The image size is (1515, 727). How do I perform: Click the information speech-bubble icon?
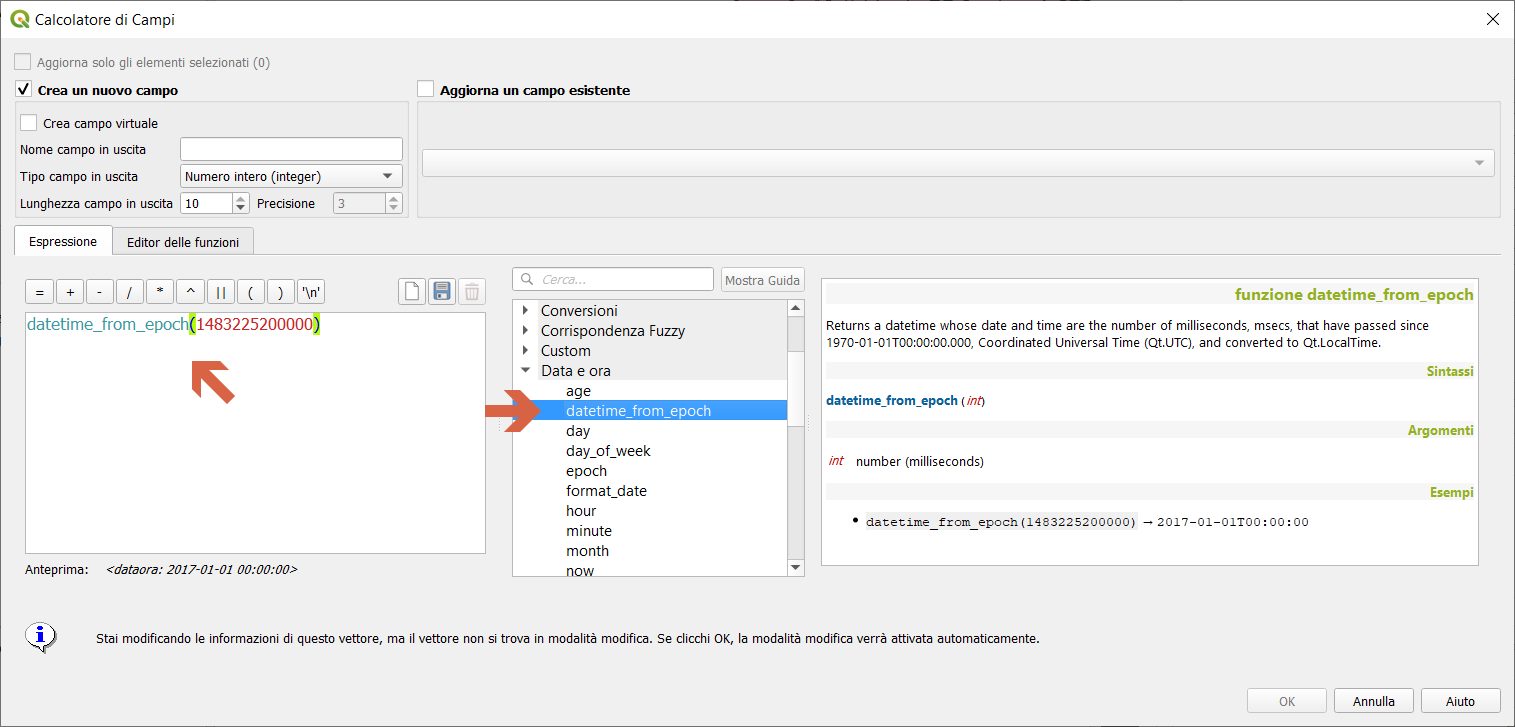click(41, 637)
